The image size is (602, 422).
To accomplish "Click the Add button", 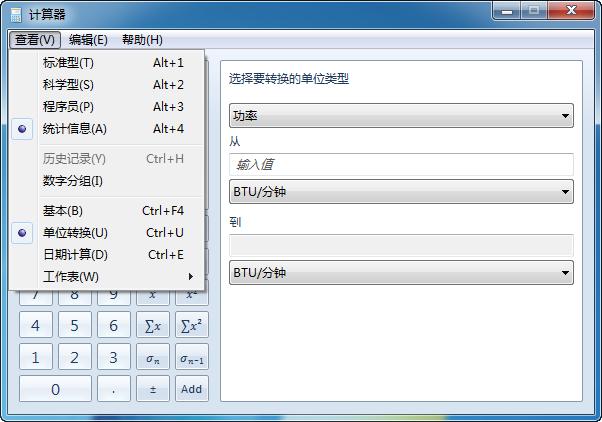I will [x=192, y=389].
